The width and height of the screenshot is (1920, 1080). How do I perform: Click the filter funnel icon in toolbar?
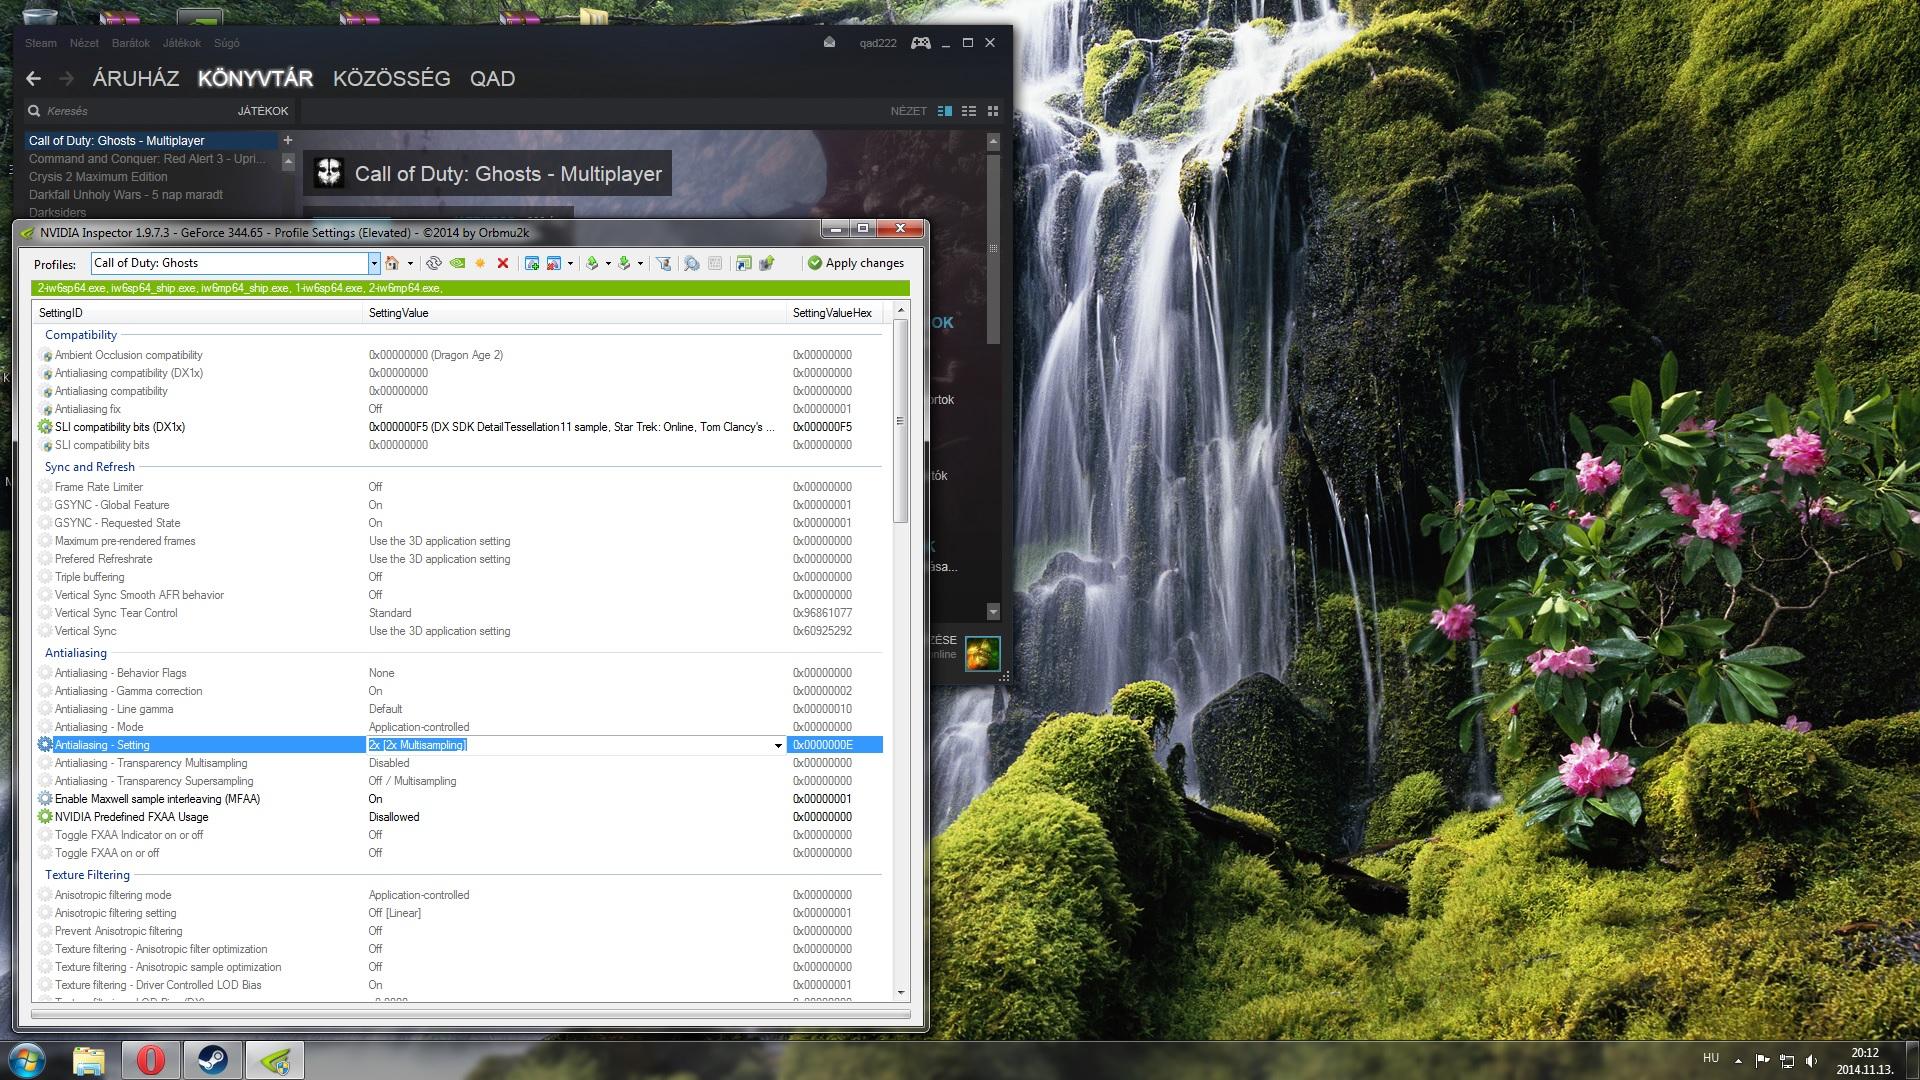(663, 263)
